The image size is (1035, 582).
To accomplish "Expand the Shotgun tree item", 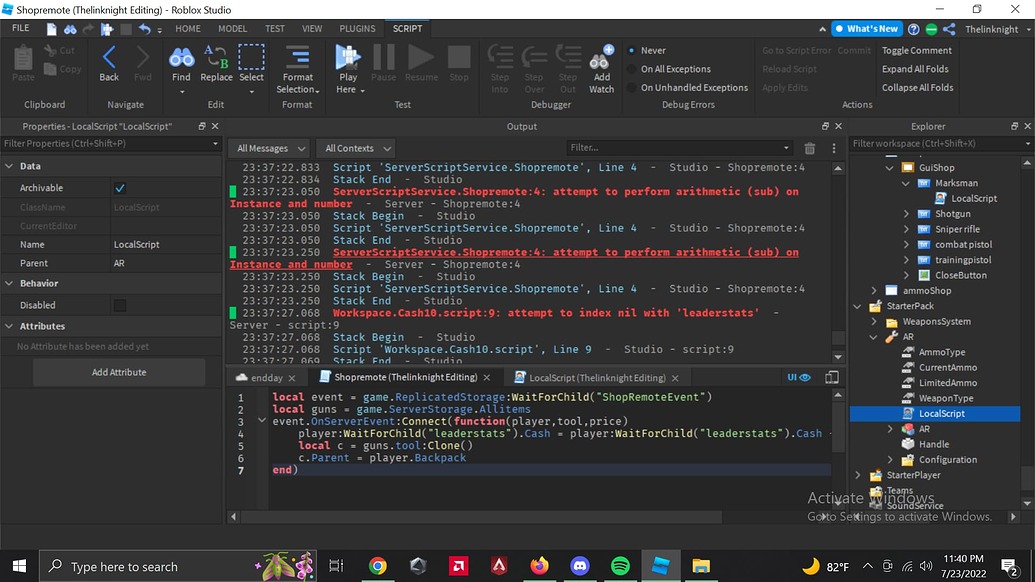I will pos(906,214).
